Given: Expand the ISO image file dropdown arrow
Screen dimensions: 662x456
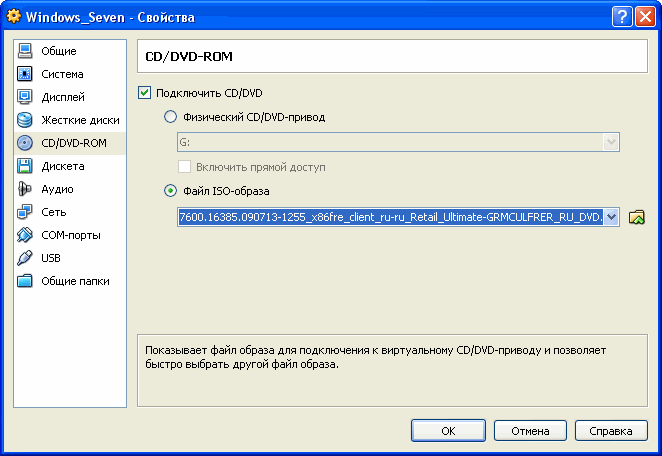Looking at the screenshot, I should pos(611,217).
